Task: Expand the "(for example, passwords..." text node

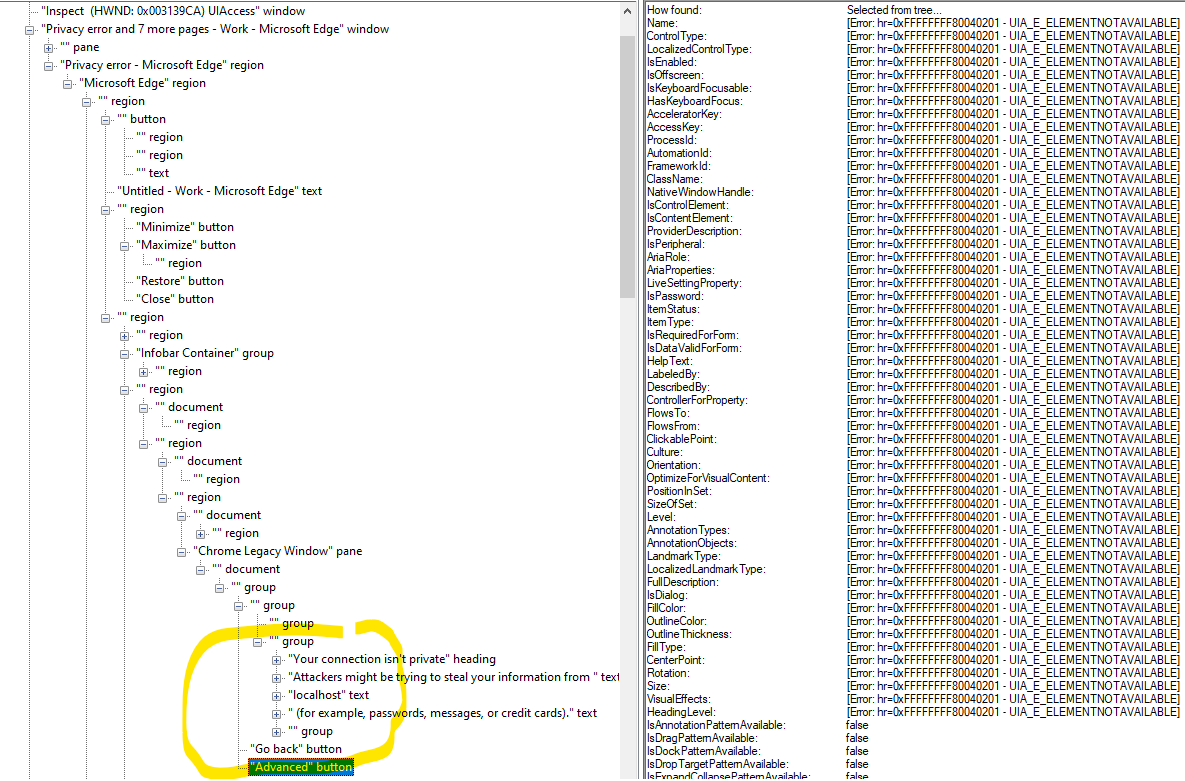Action: coord(277,714)
